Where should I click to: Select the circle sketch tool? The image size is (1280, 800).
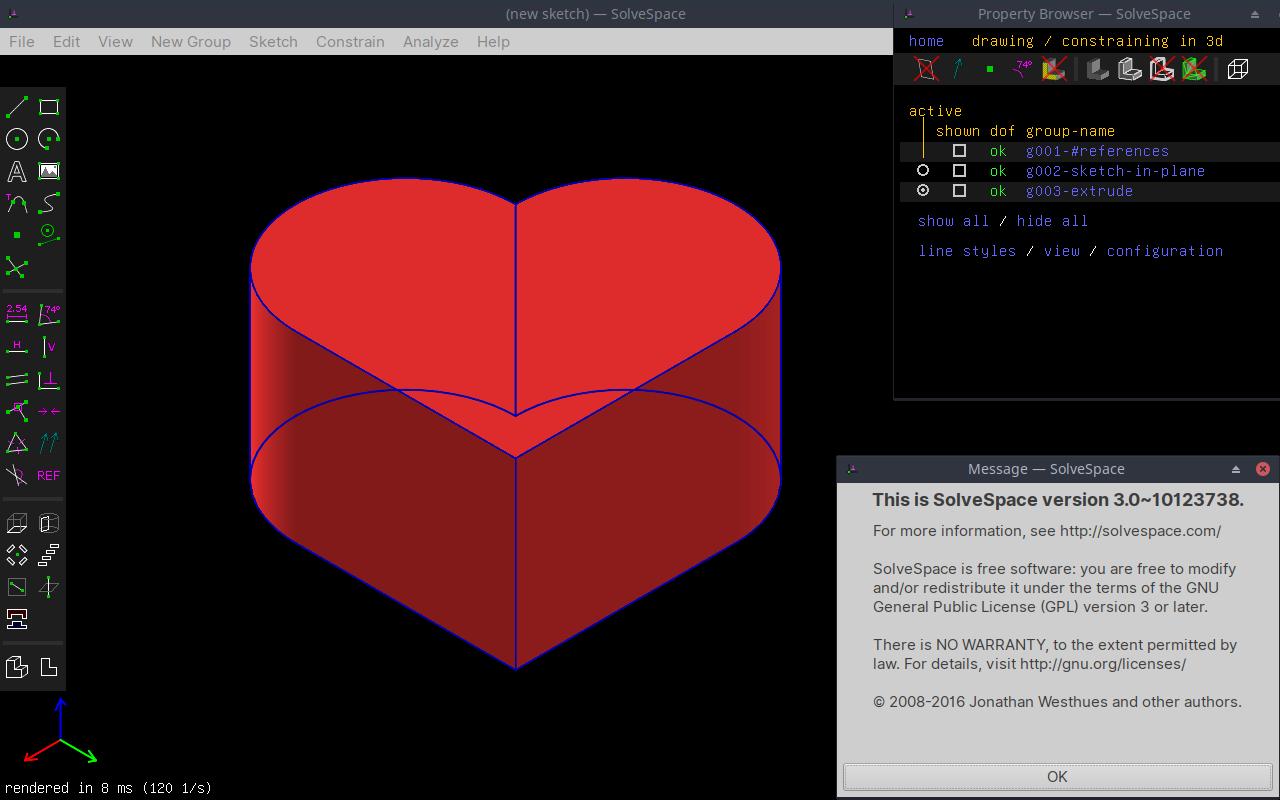click(17, 139)
